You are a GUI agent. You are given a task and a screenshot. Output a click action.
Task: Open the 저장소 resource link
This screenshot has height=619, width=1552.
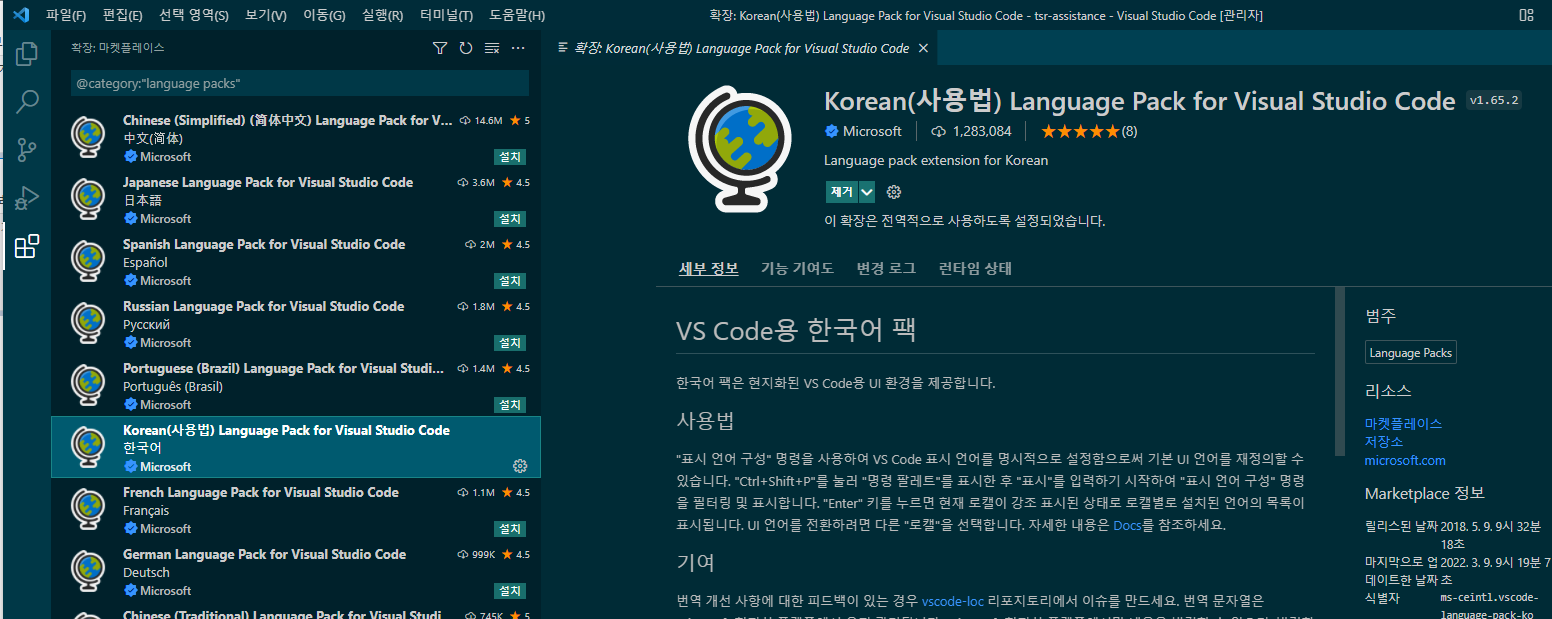coord(1384,442)
